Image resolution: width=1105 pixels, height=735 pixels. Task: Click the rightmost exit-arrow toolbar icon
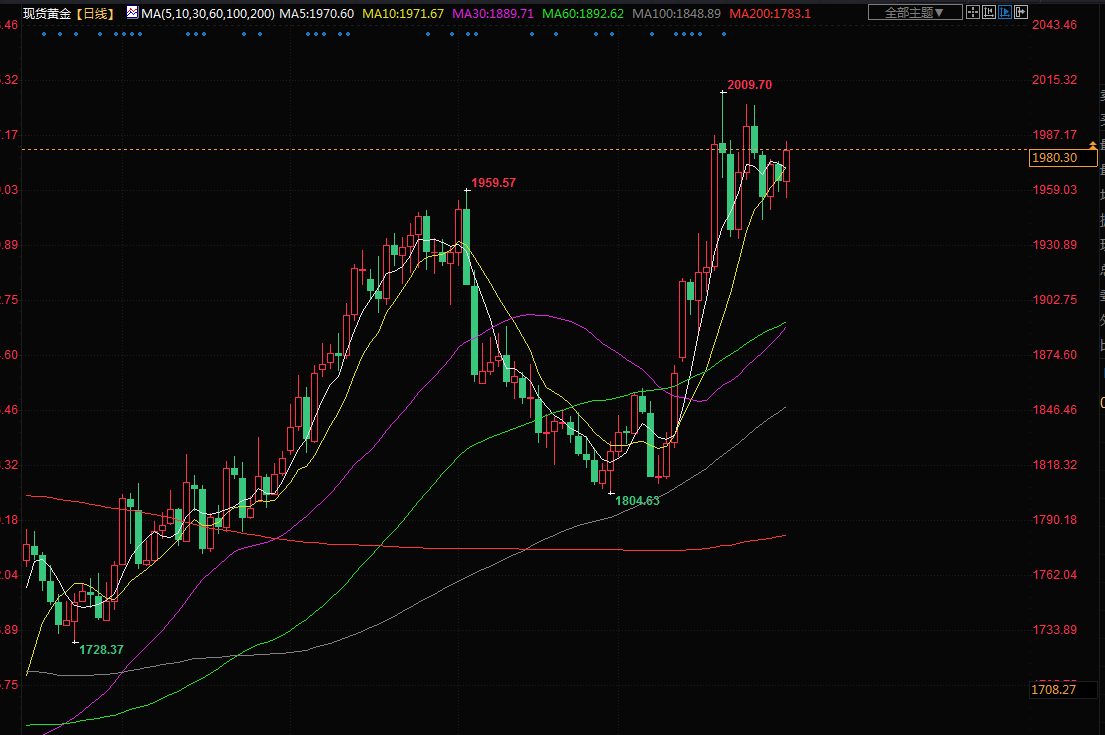[1021, 12]
